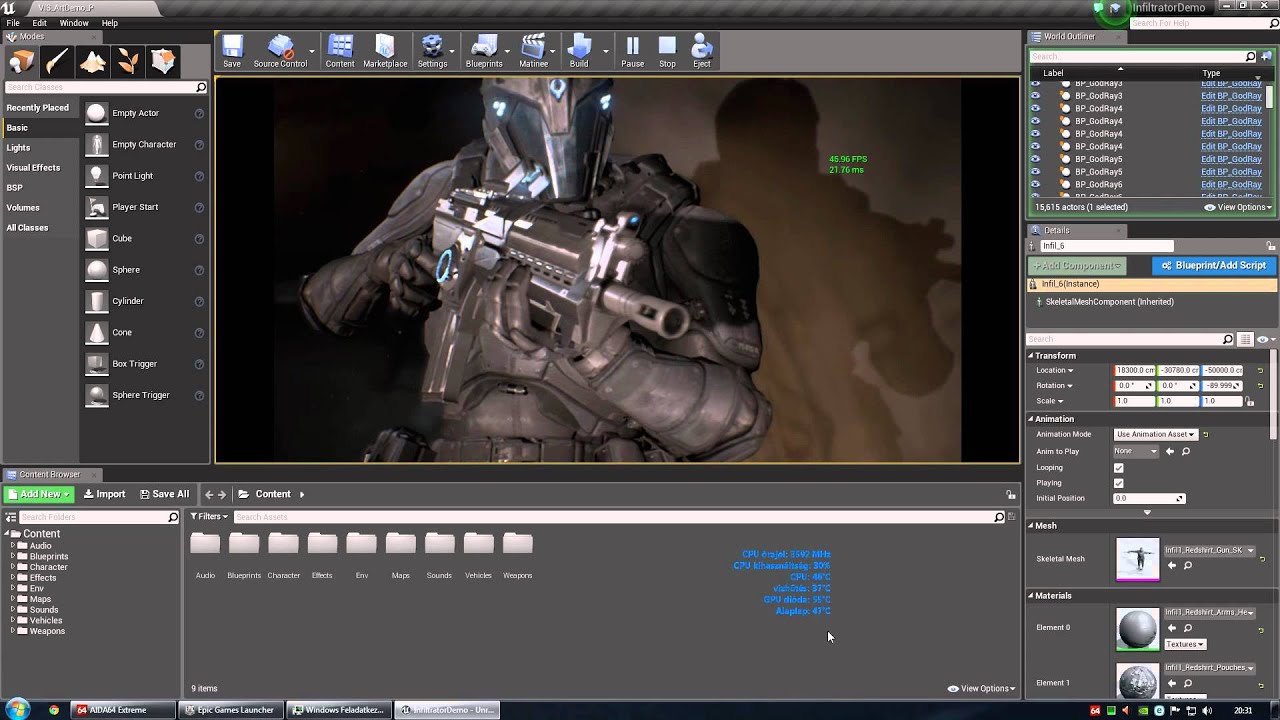Open the Details property matrix icon

(x=1245, y=339)
